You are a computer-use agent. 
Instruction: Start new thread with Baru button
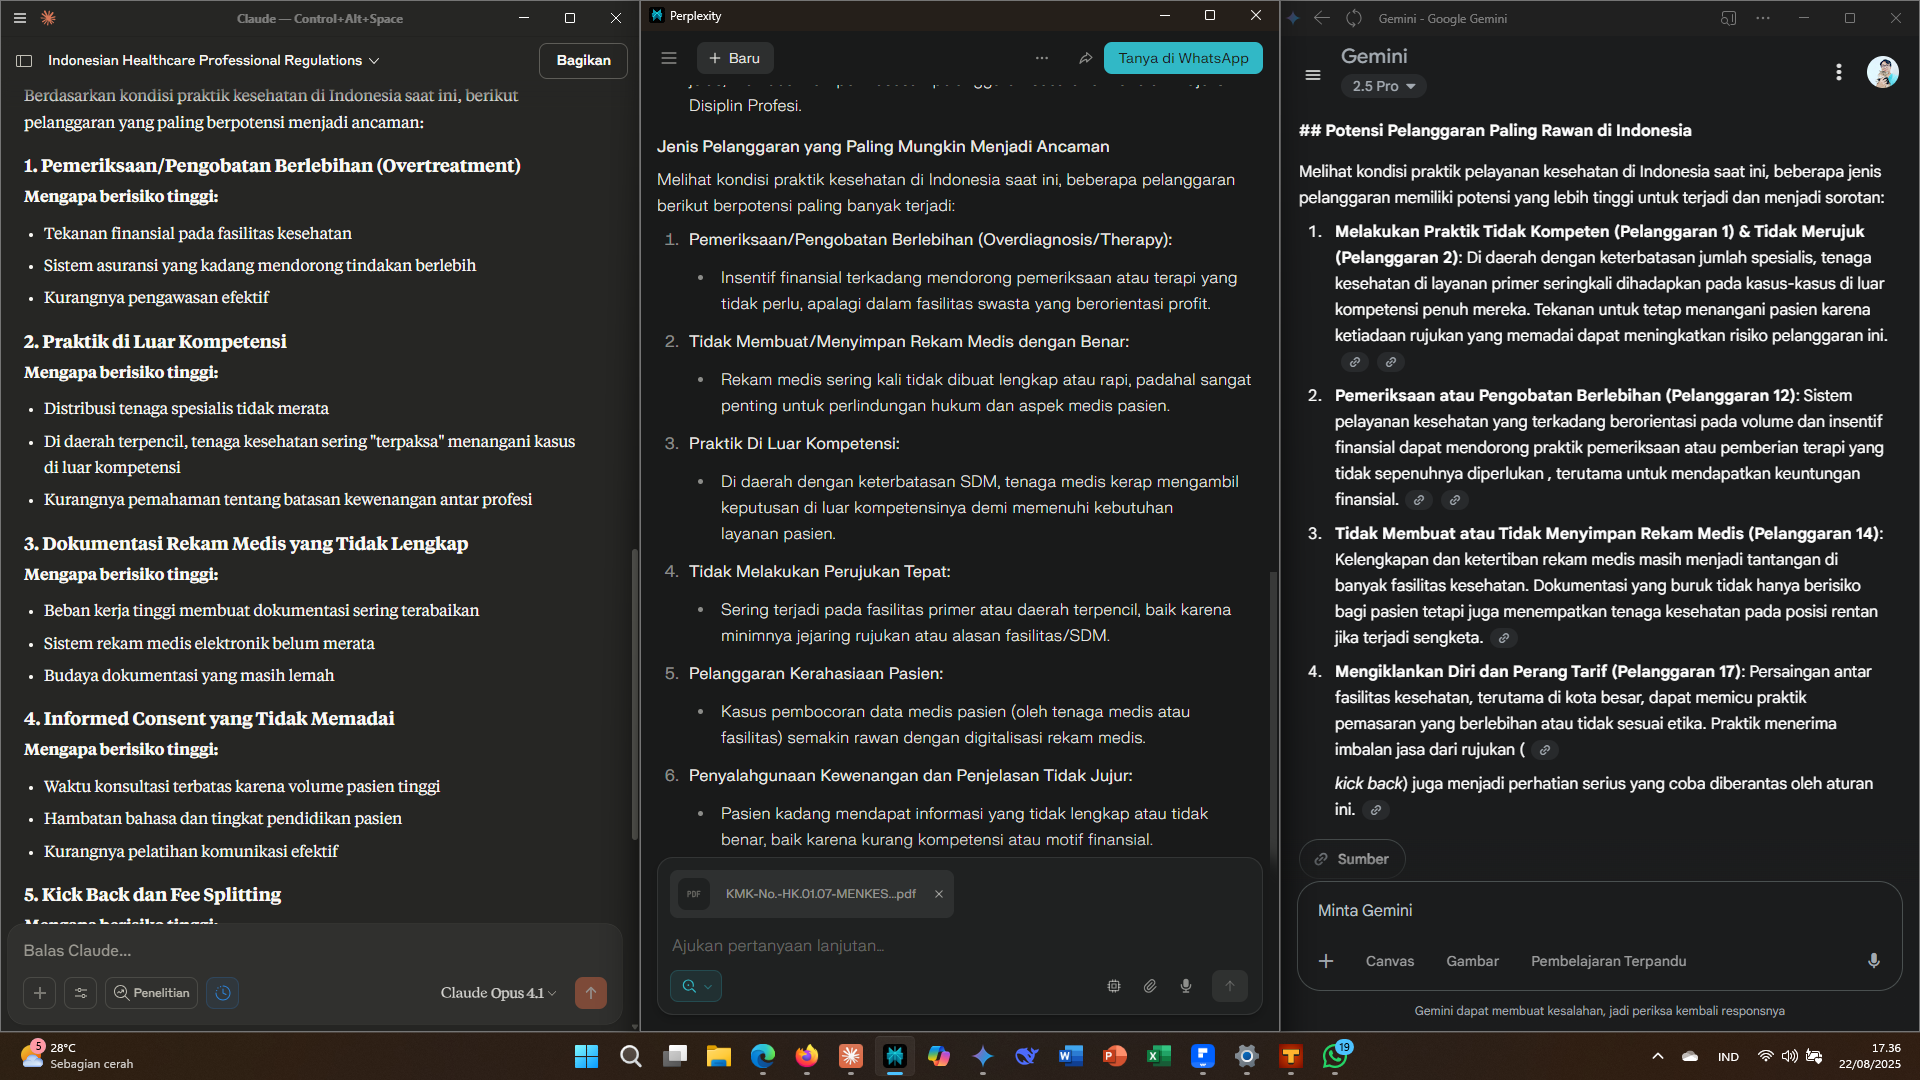pos(735,58)
